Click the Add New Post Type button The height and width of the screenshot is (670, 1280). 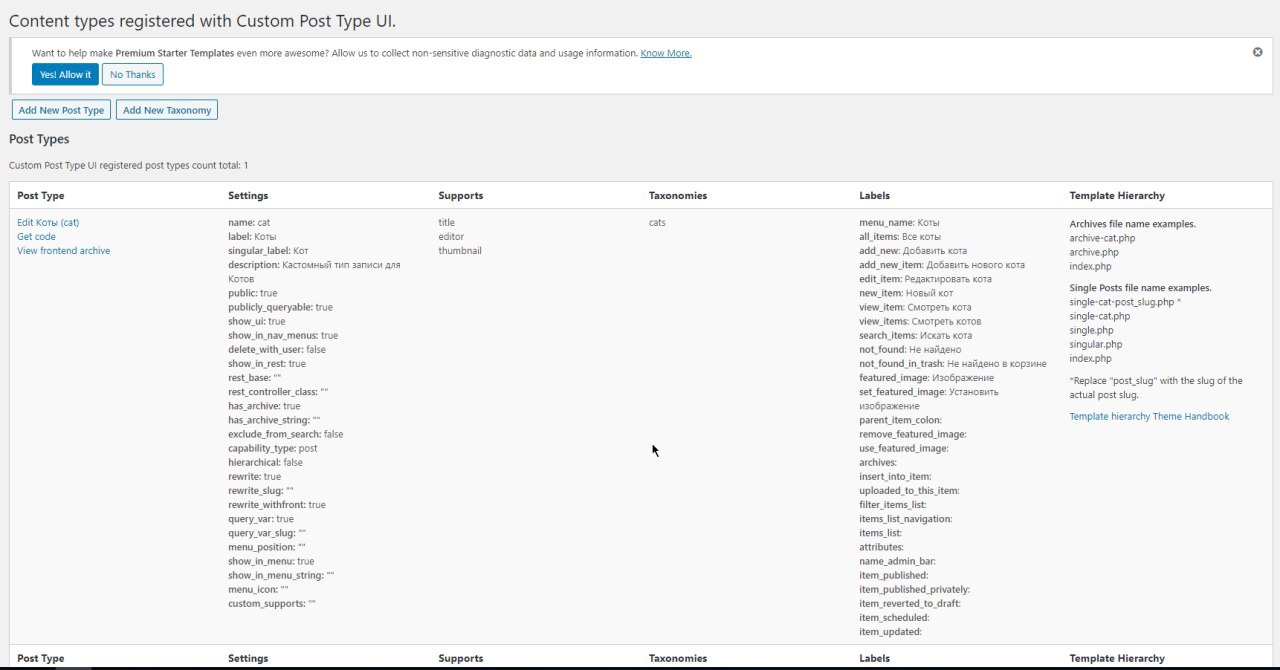click(x=61, y=110)
